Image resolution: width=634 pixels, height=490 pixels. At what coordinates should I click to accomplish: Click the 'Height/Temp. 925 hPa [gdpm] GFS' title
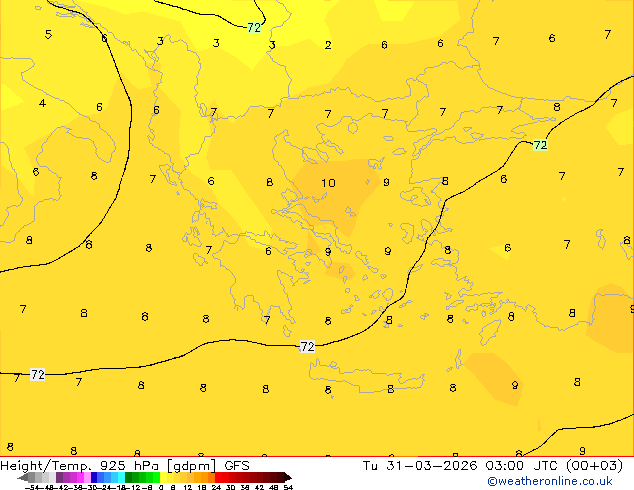[x=125, y=466]
